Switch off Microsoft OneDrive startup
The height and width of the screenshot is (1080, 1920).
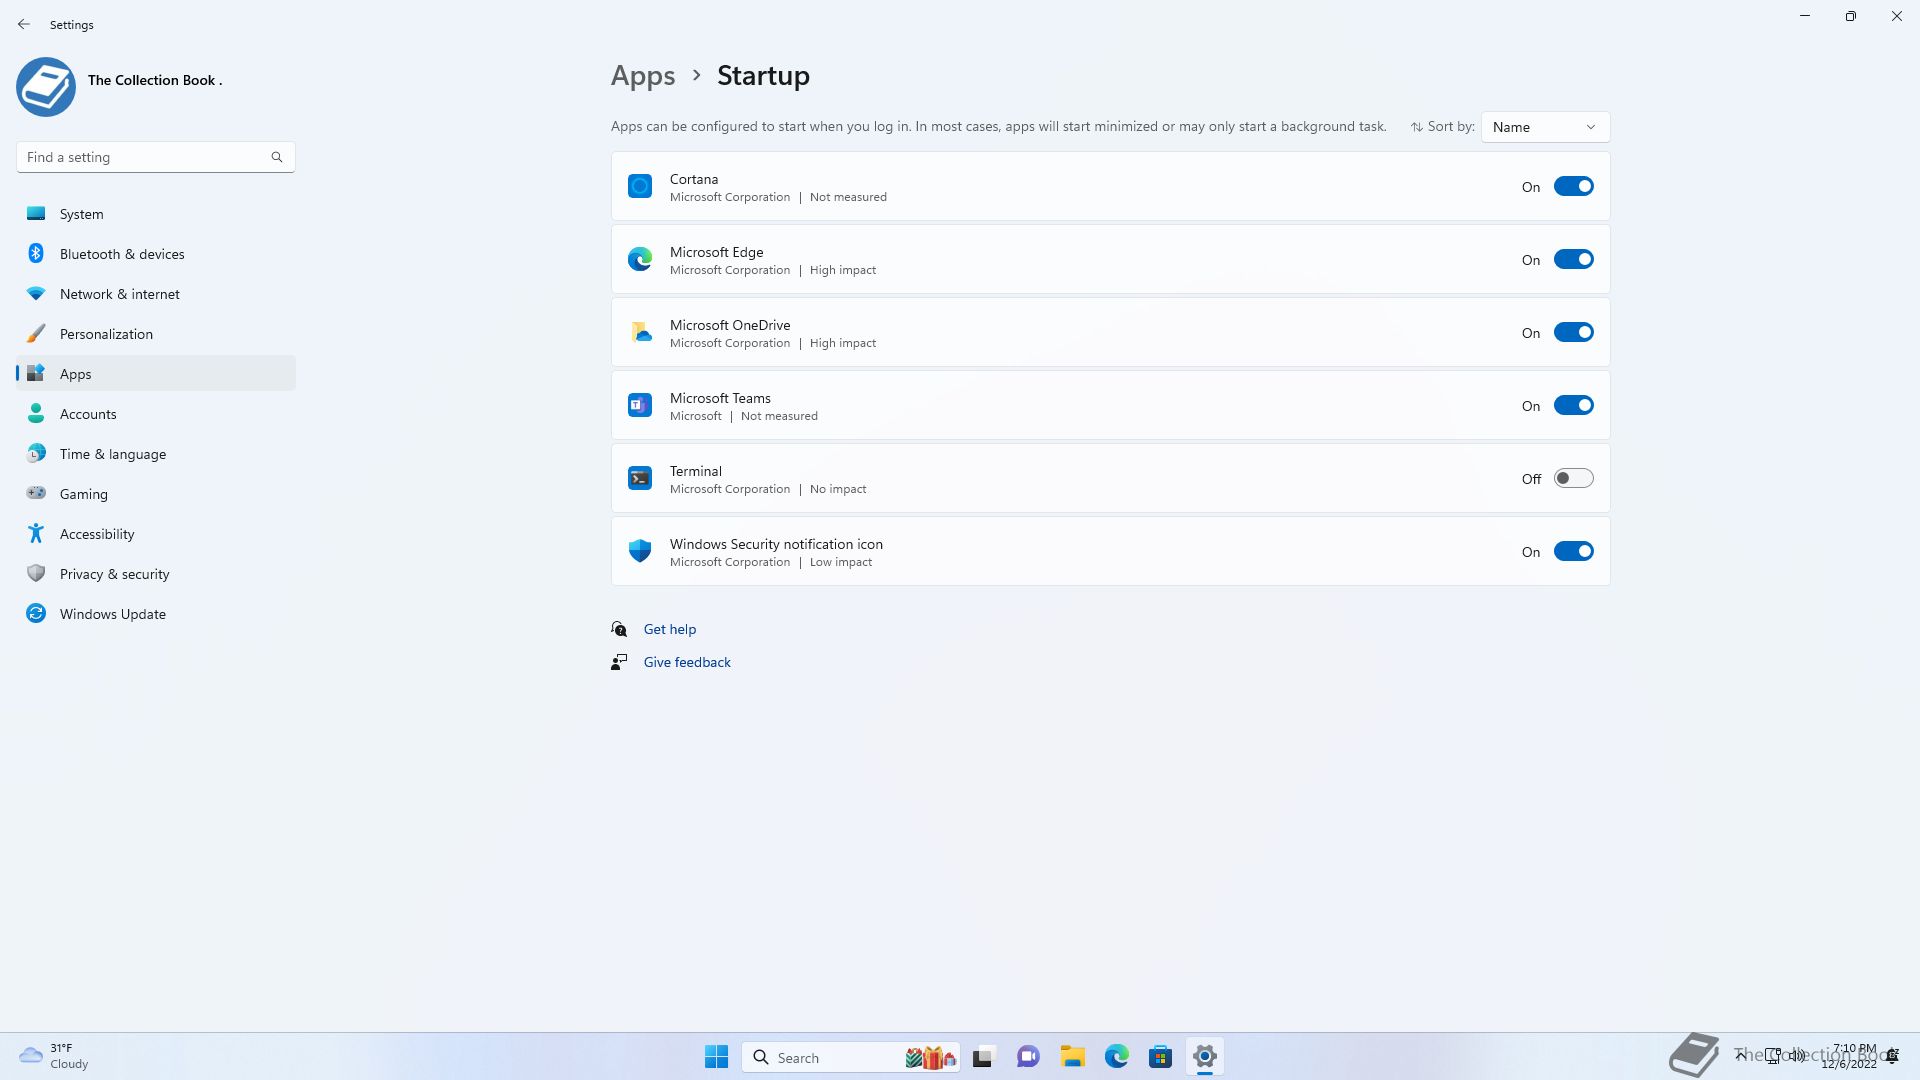(x=1573, y=332)
